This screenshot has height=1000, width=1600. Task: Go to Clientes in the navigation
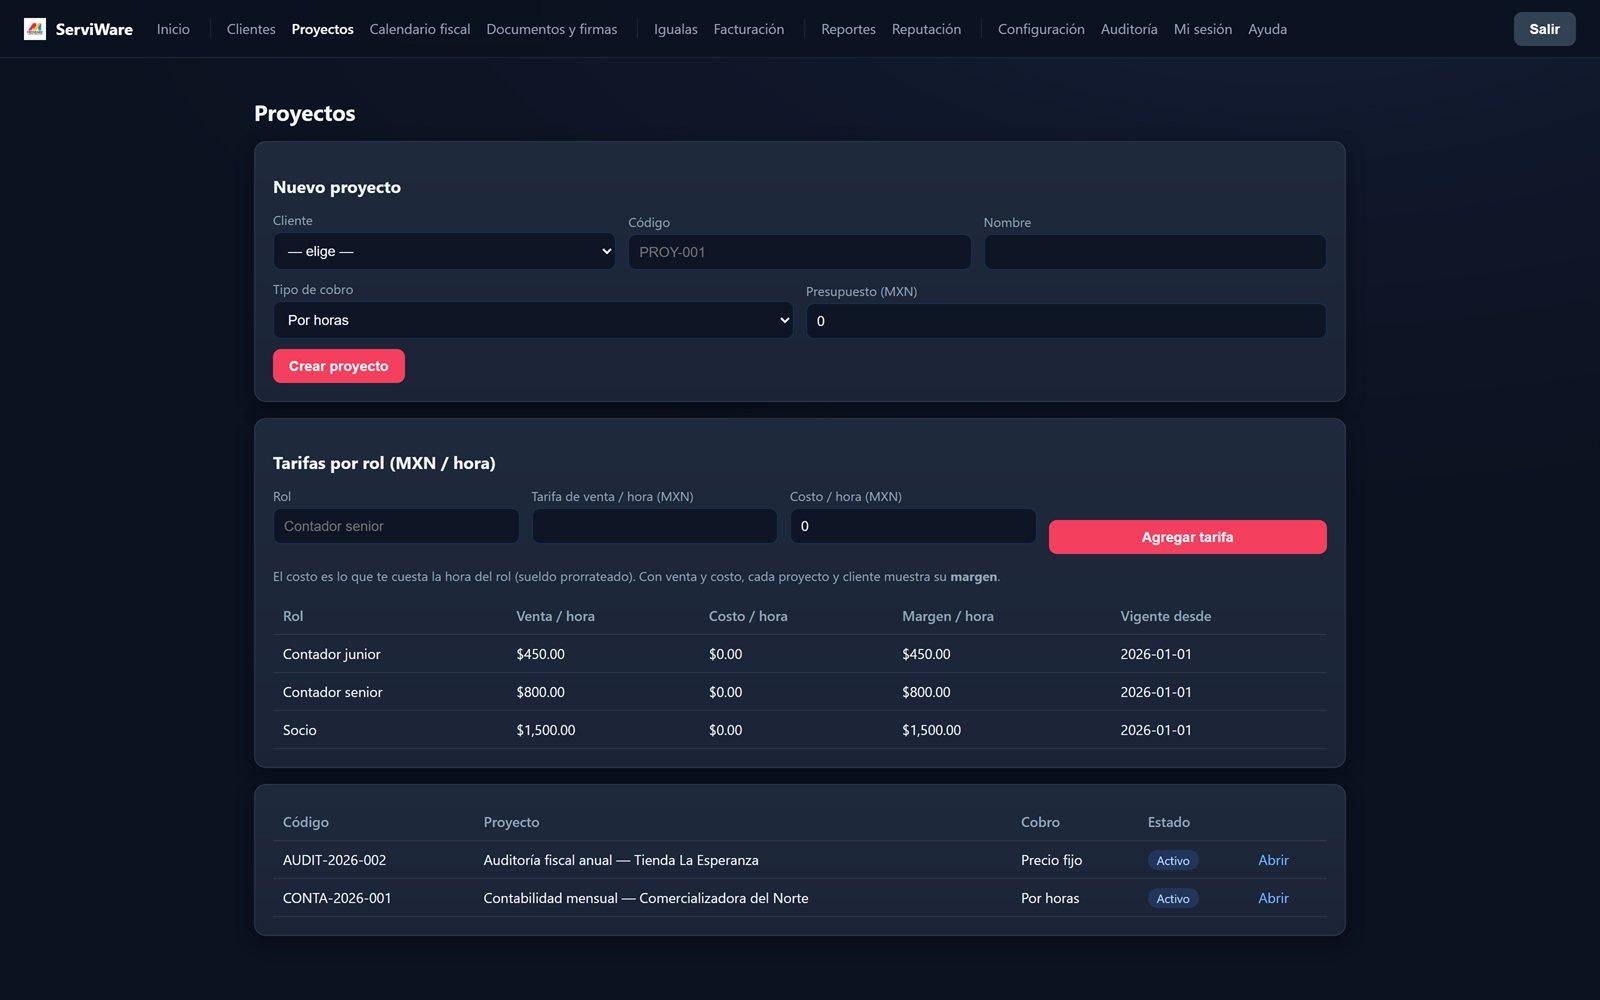click(251, 29)
